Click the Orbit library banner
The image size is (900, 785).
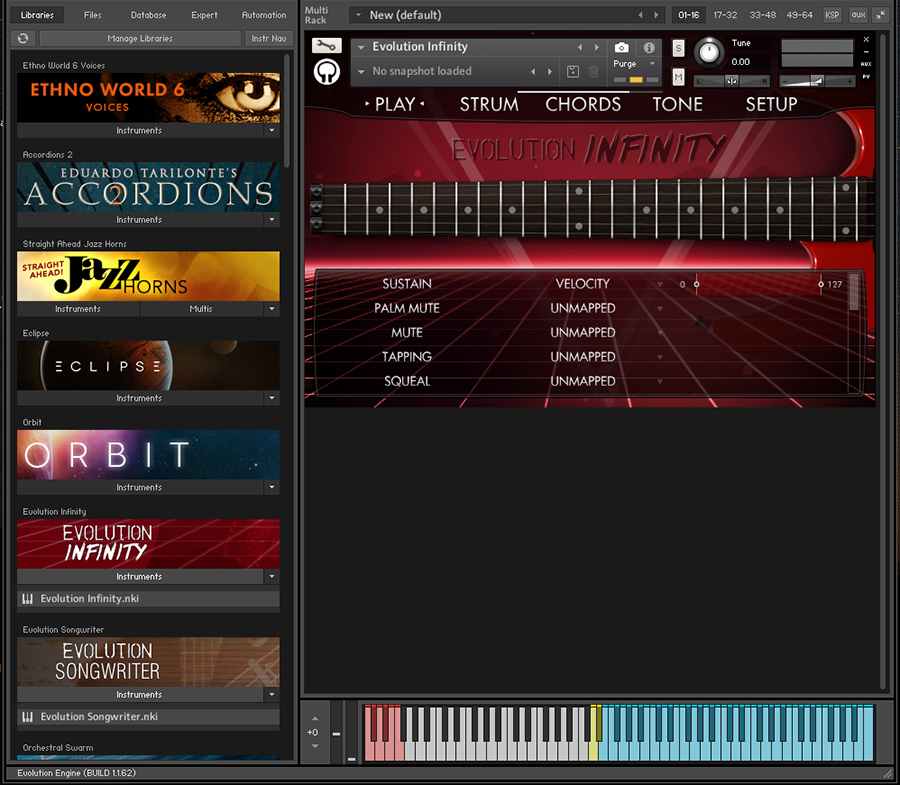coord(148,454)
